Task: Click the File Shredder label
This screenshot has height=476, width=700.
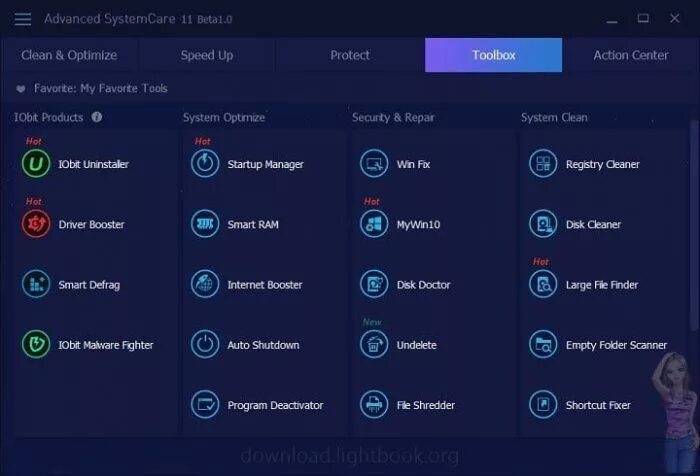Action: 425,405
